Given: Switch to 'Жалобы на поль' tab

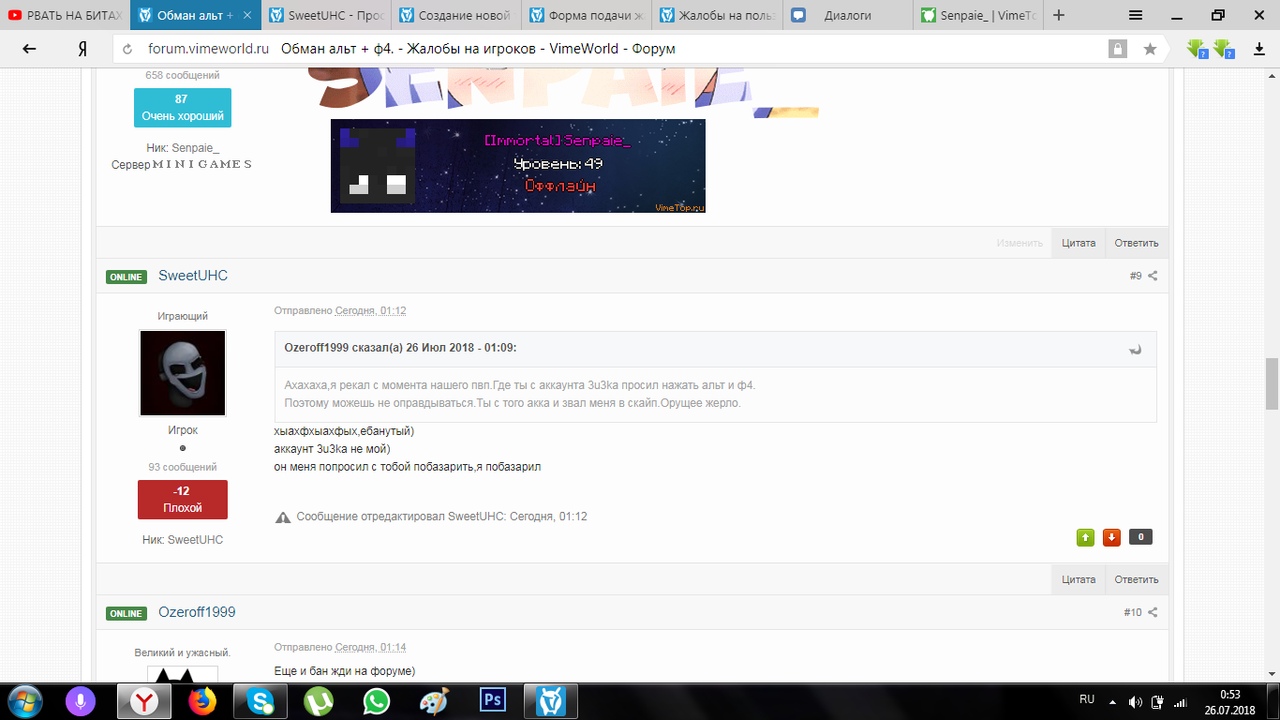Looking at the screenshot, I should coord(717,15).
